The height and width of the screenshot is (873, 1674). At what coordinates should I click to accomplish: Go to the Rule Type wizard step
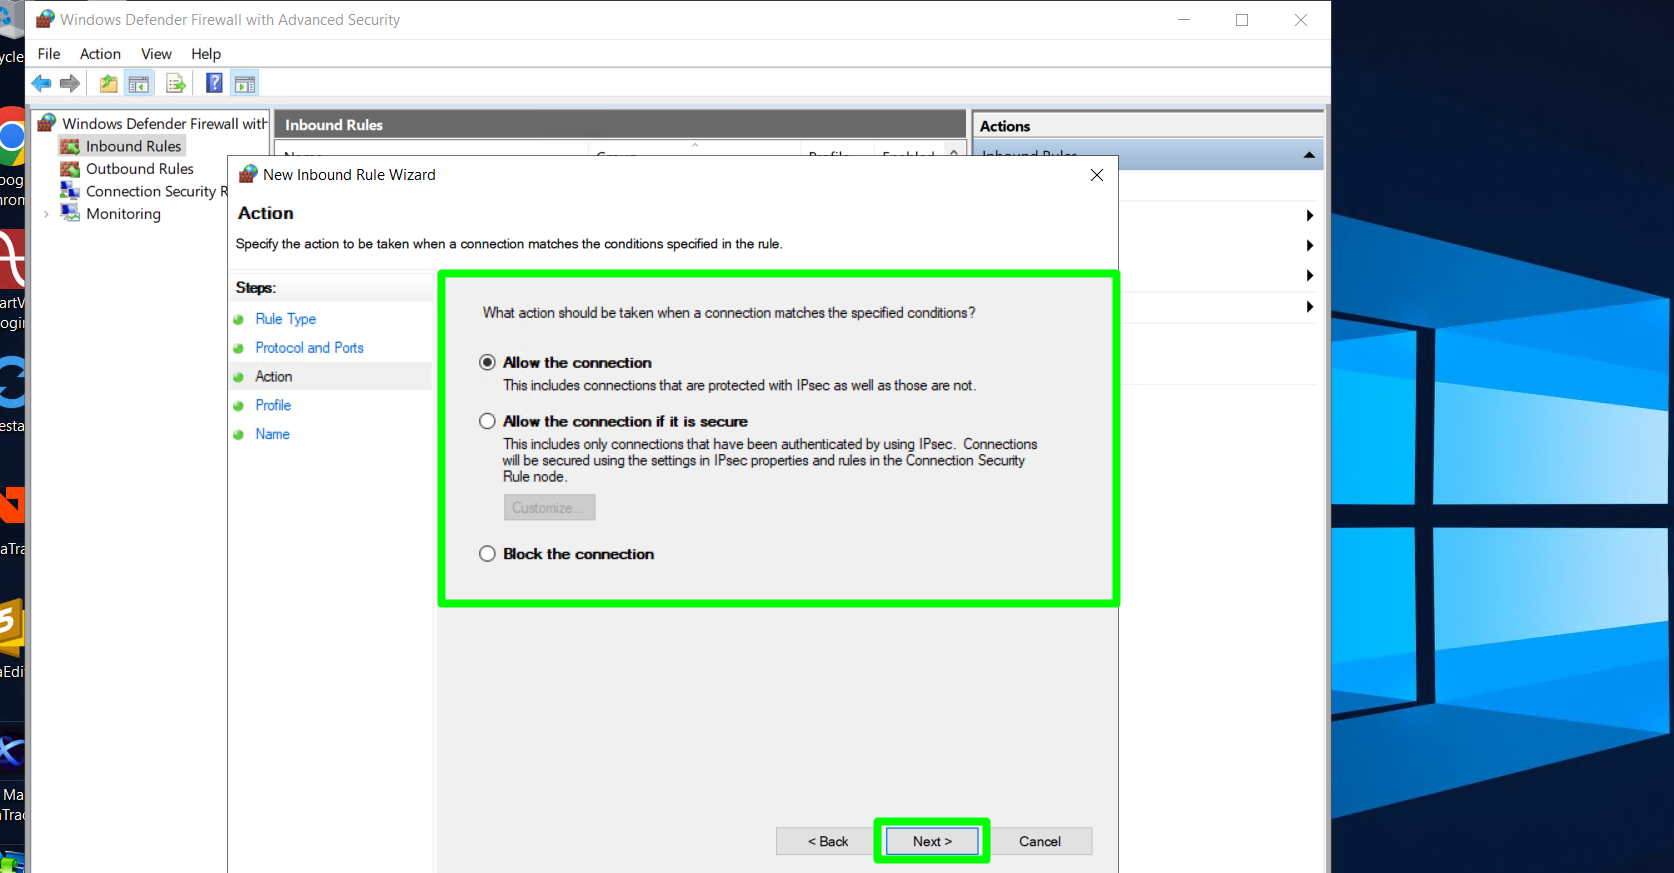click(x=286, y=319)
